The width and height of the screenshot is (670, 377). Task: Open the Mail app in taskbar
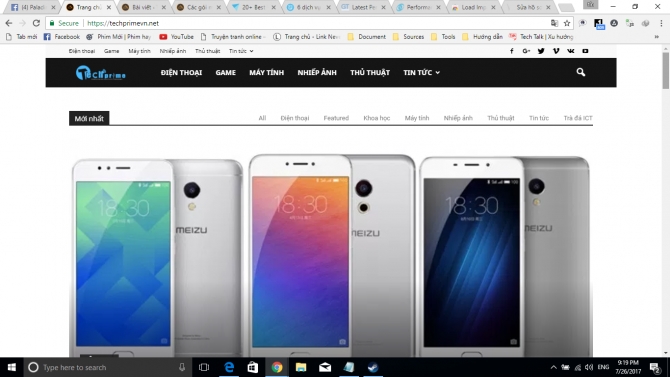pyautogui.click(x=325, y=367)
